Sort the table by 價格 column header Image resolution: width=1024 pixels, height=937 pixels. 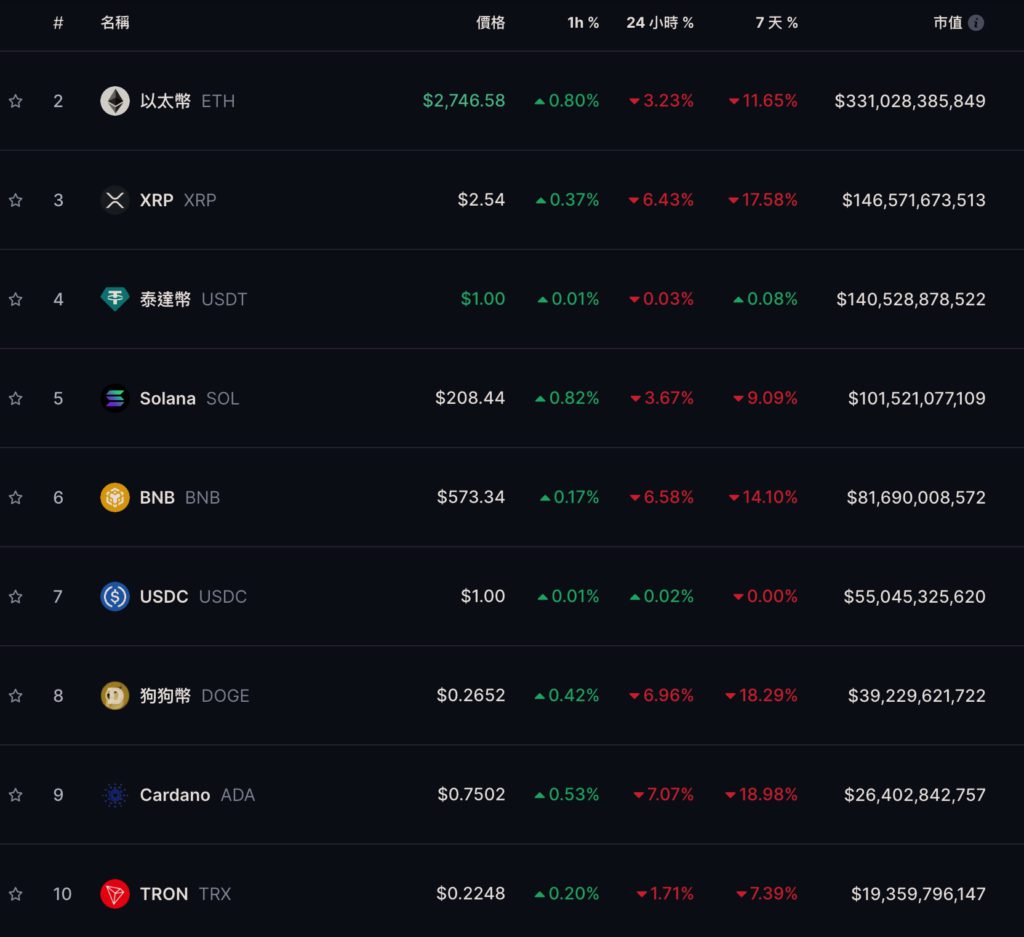[490, 23]
